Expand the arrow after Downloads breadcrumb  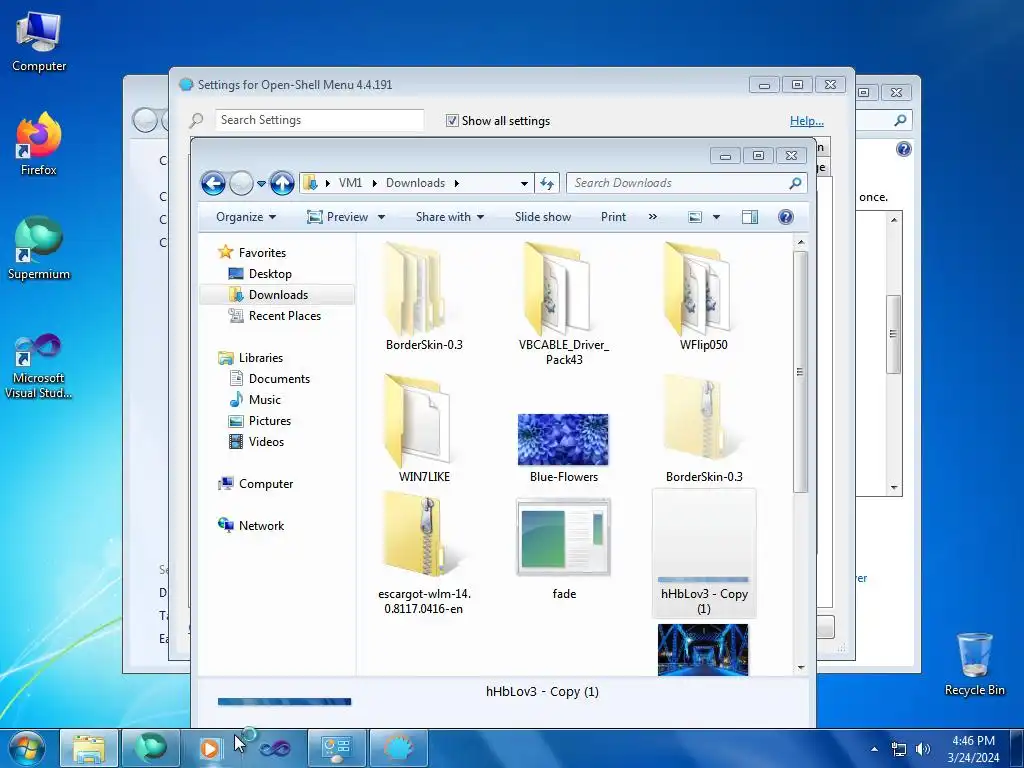click(456, 184)
